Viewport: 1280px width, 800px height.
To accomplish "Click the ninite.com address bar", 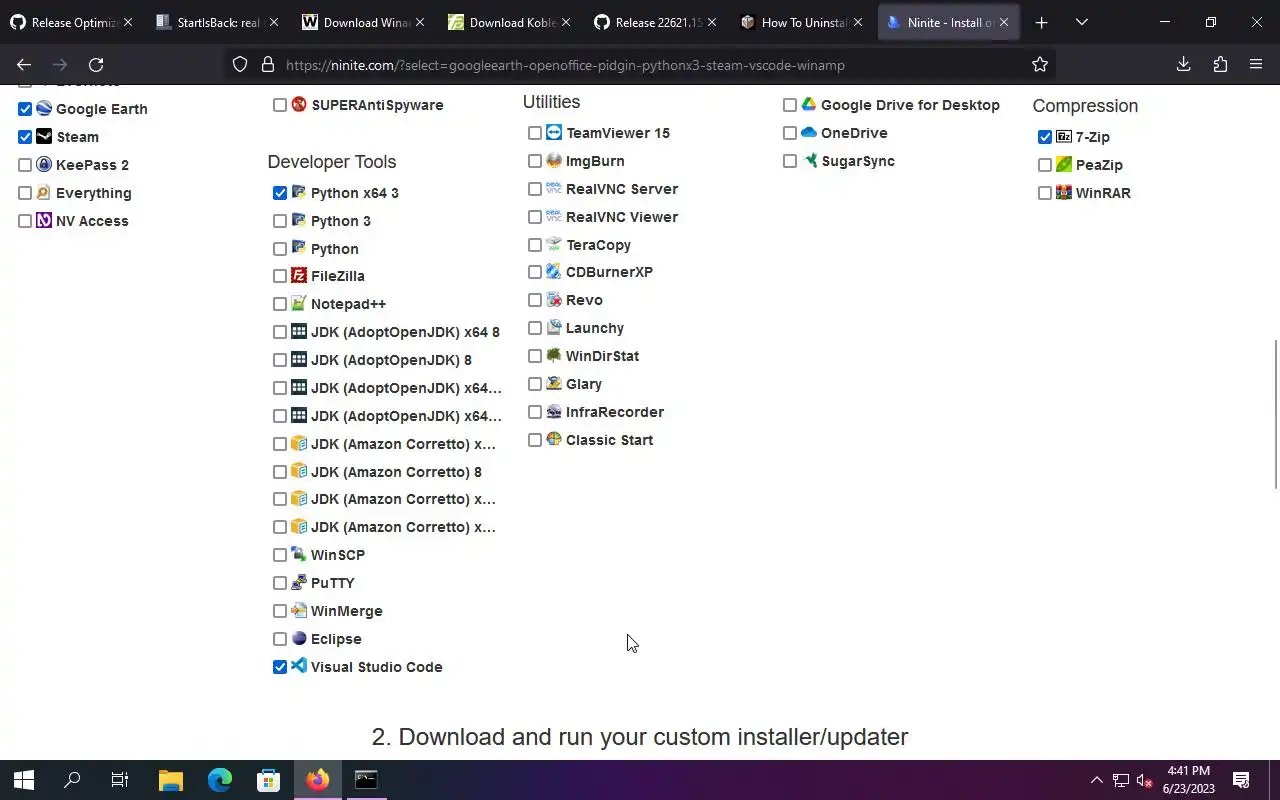I will point(640,65).
